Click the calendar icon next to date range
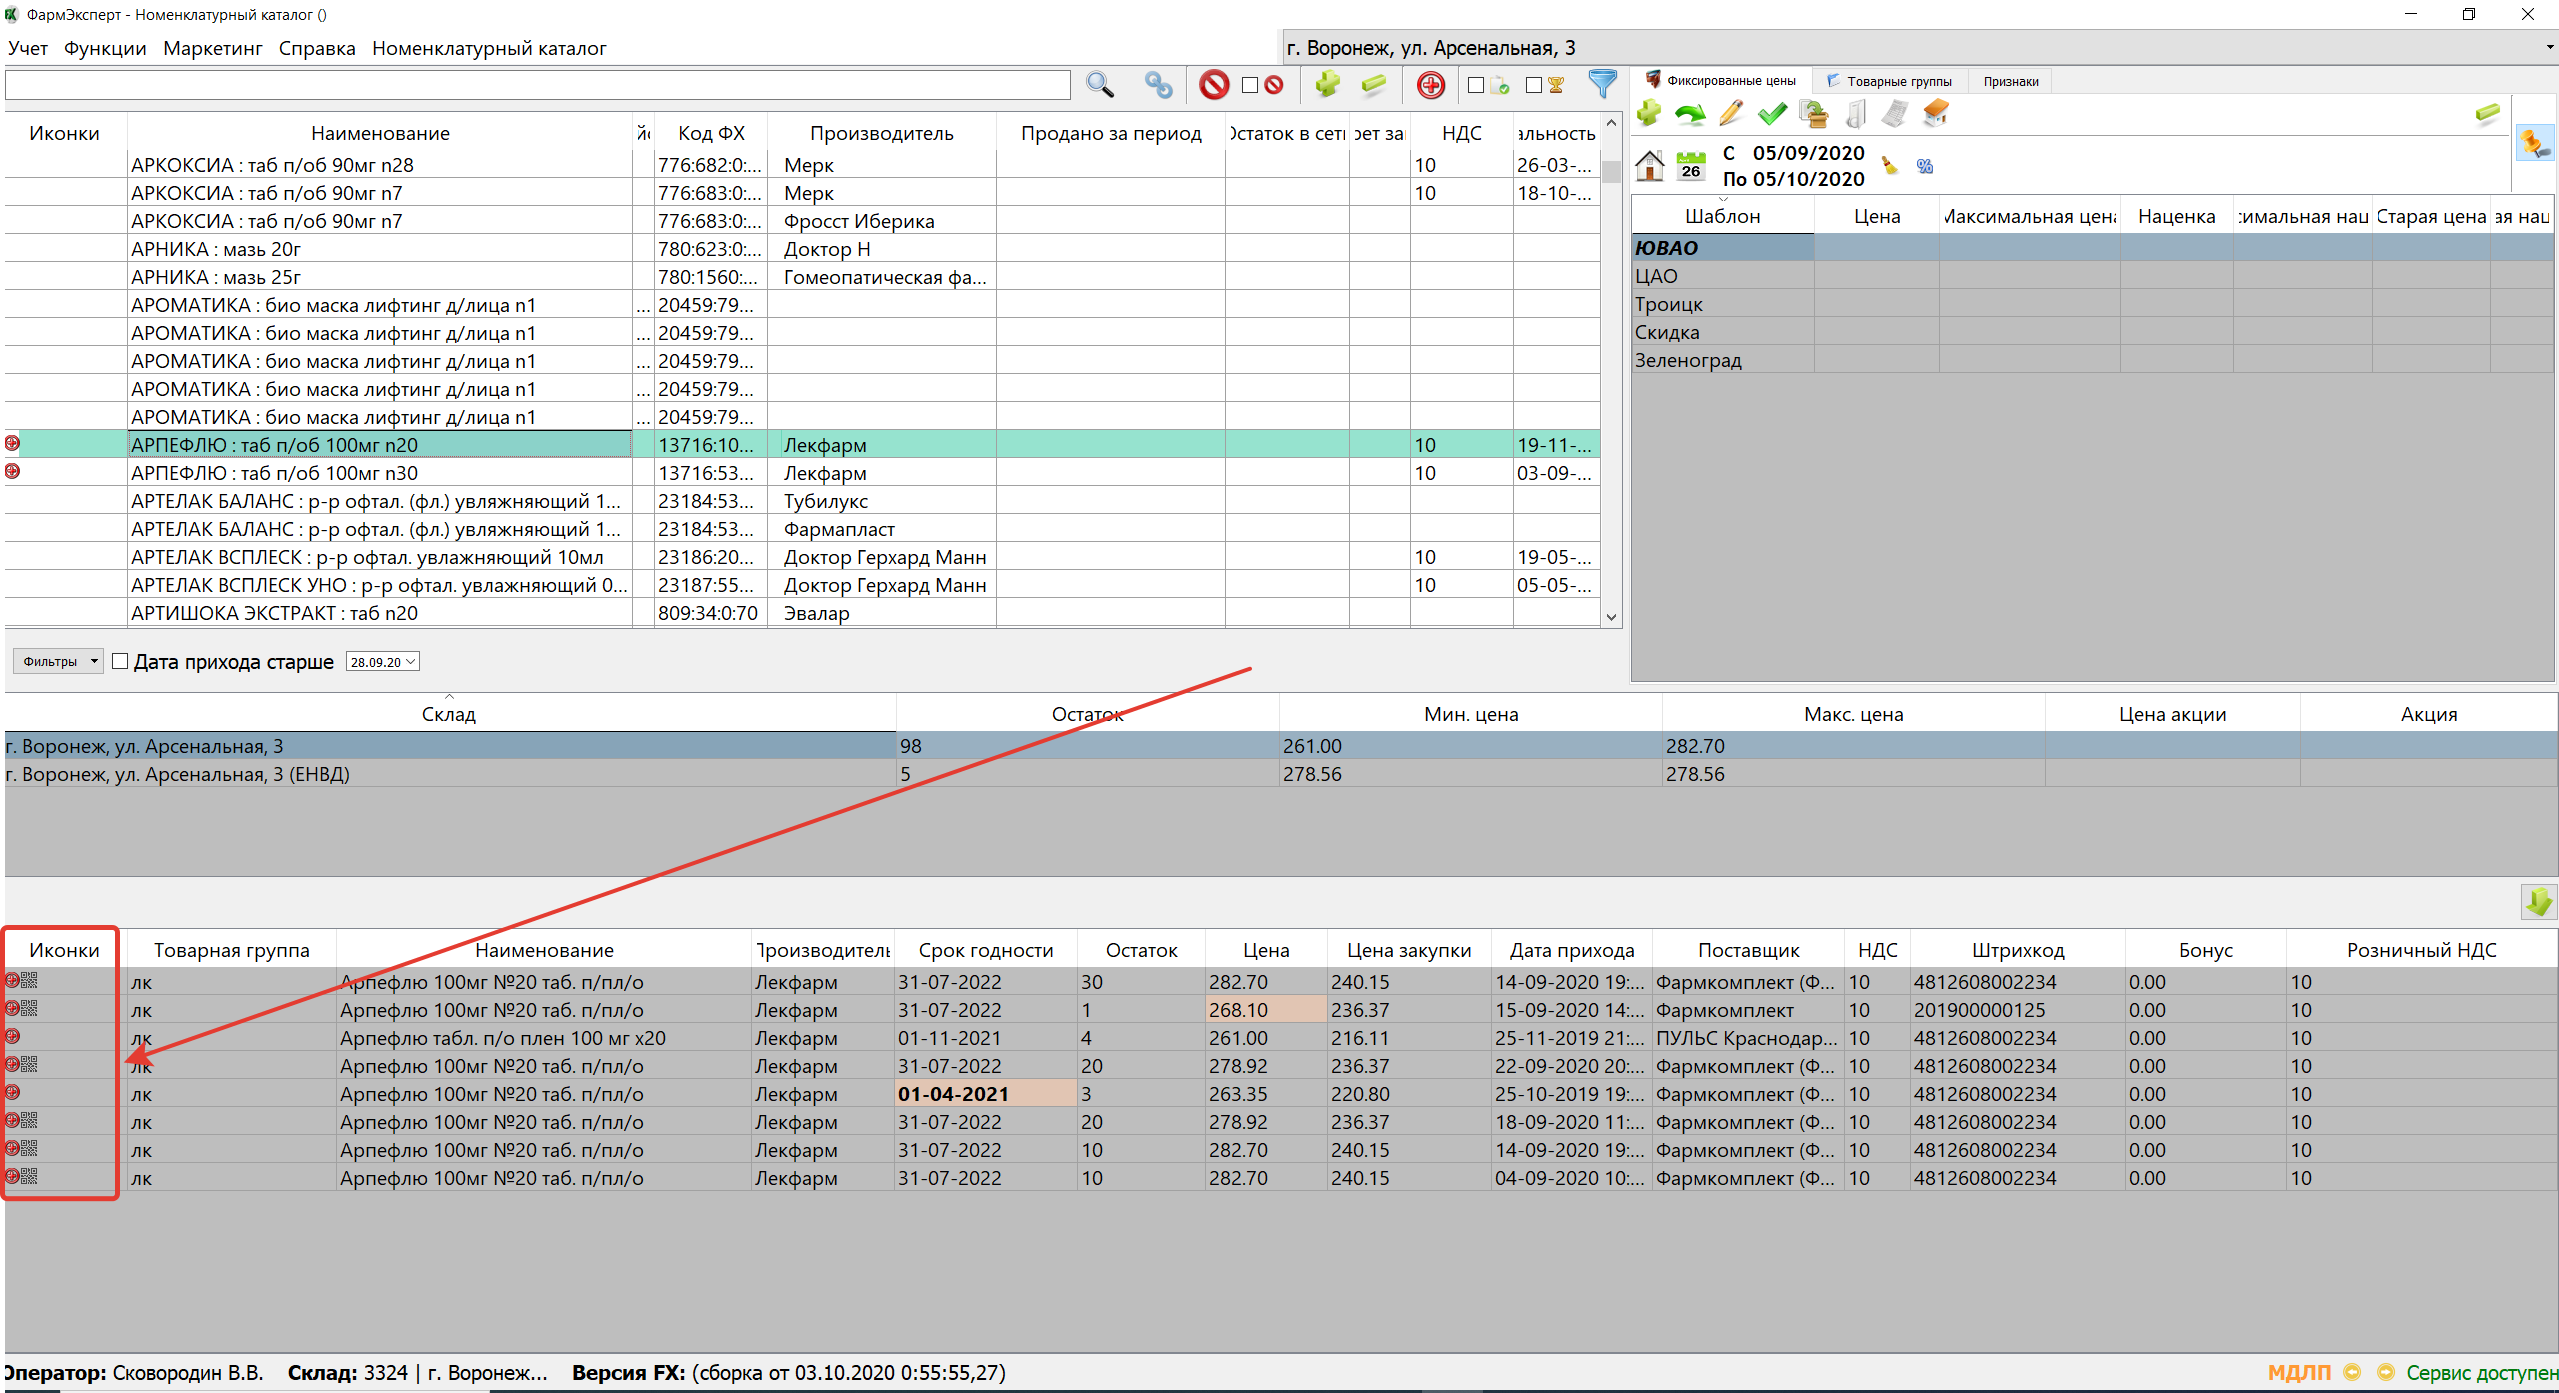The image size is (2559, 1393). point(1690,165)
